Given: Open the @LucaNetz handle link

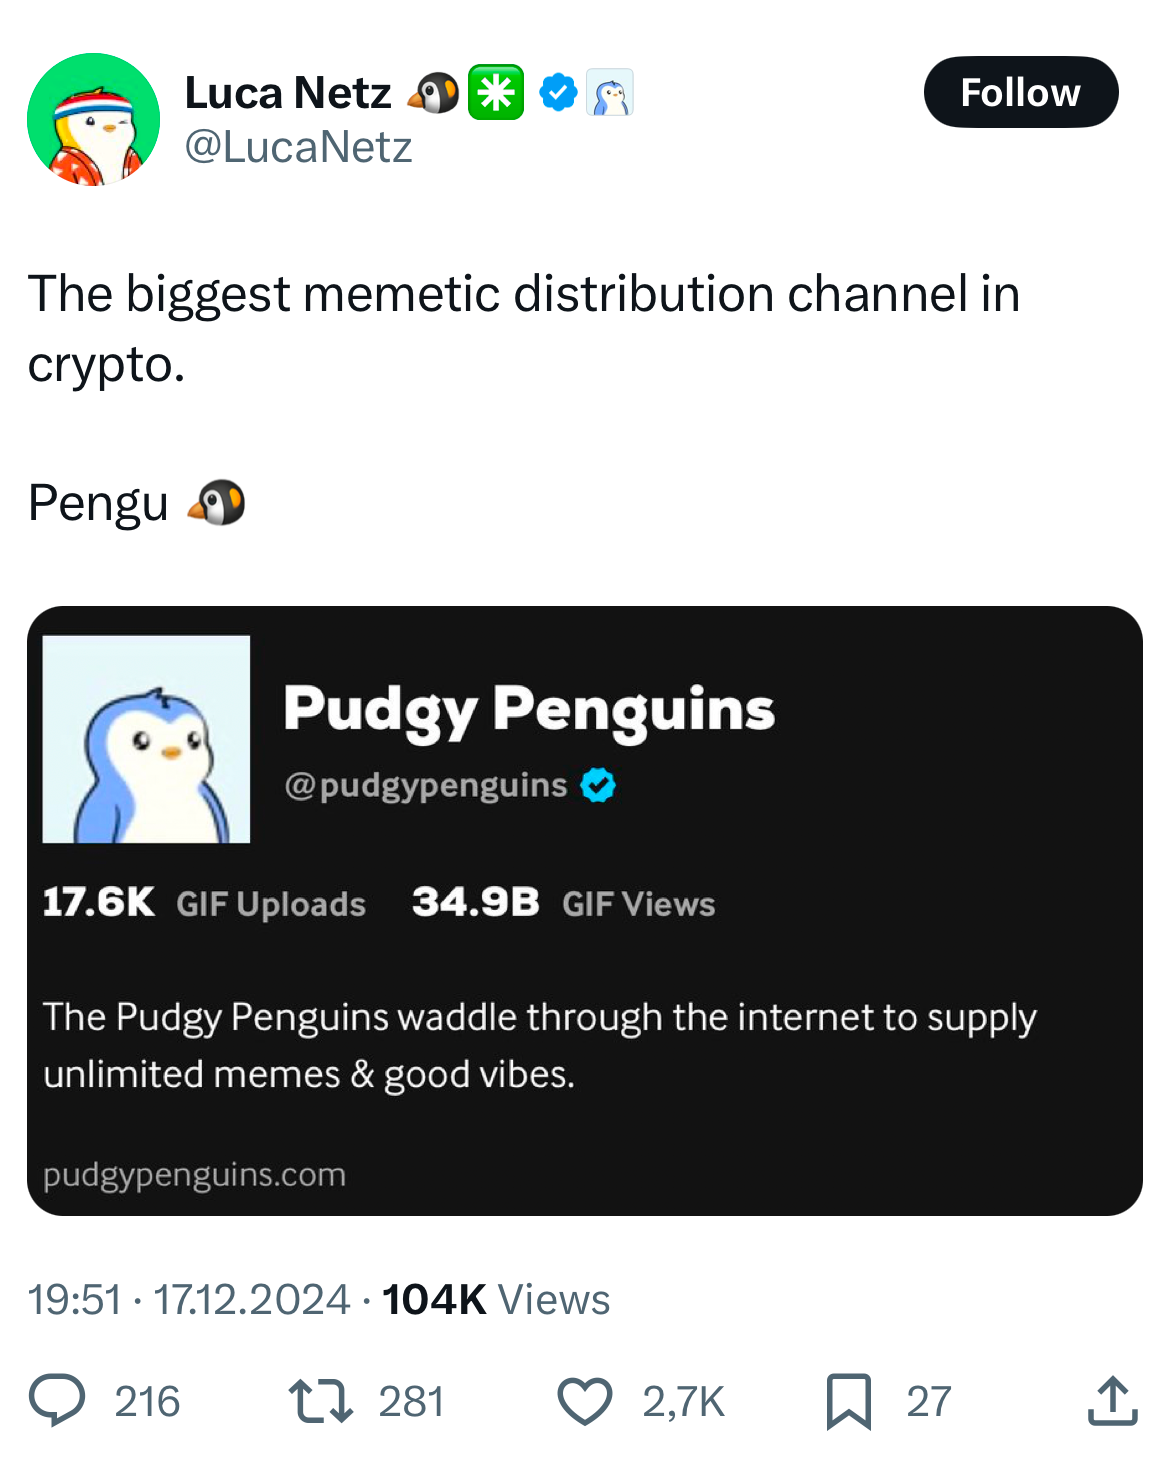Looking at the screenshot, I should click(x=298, y=147).
